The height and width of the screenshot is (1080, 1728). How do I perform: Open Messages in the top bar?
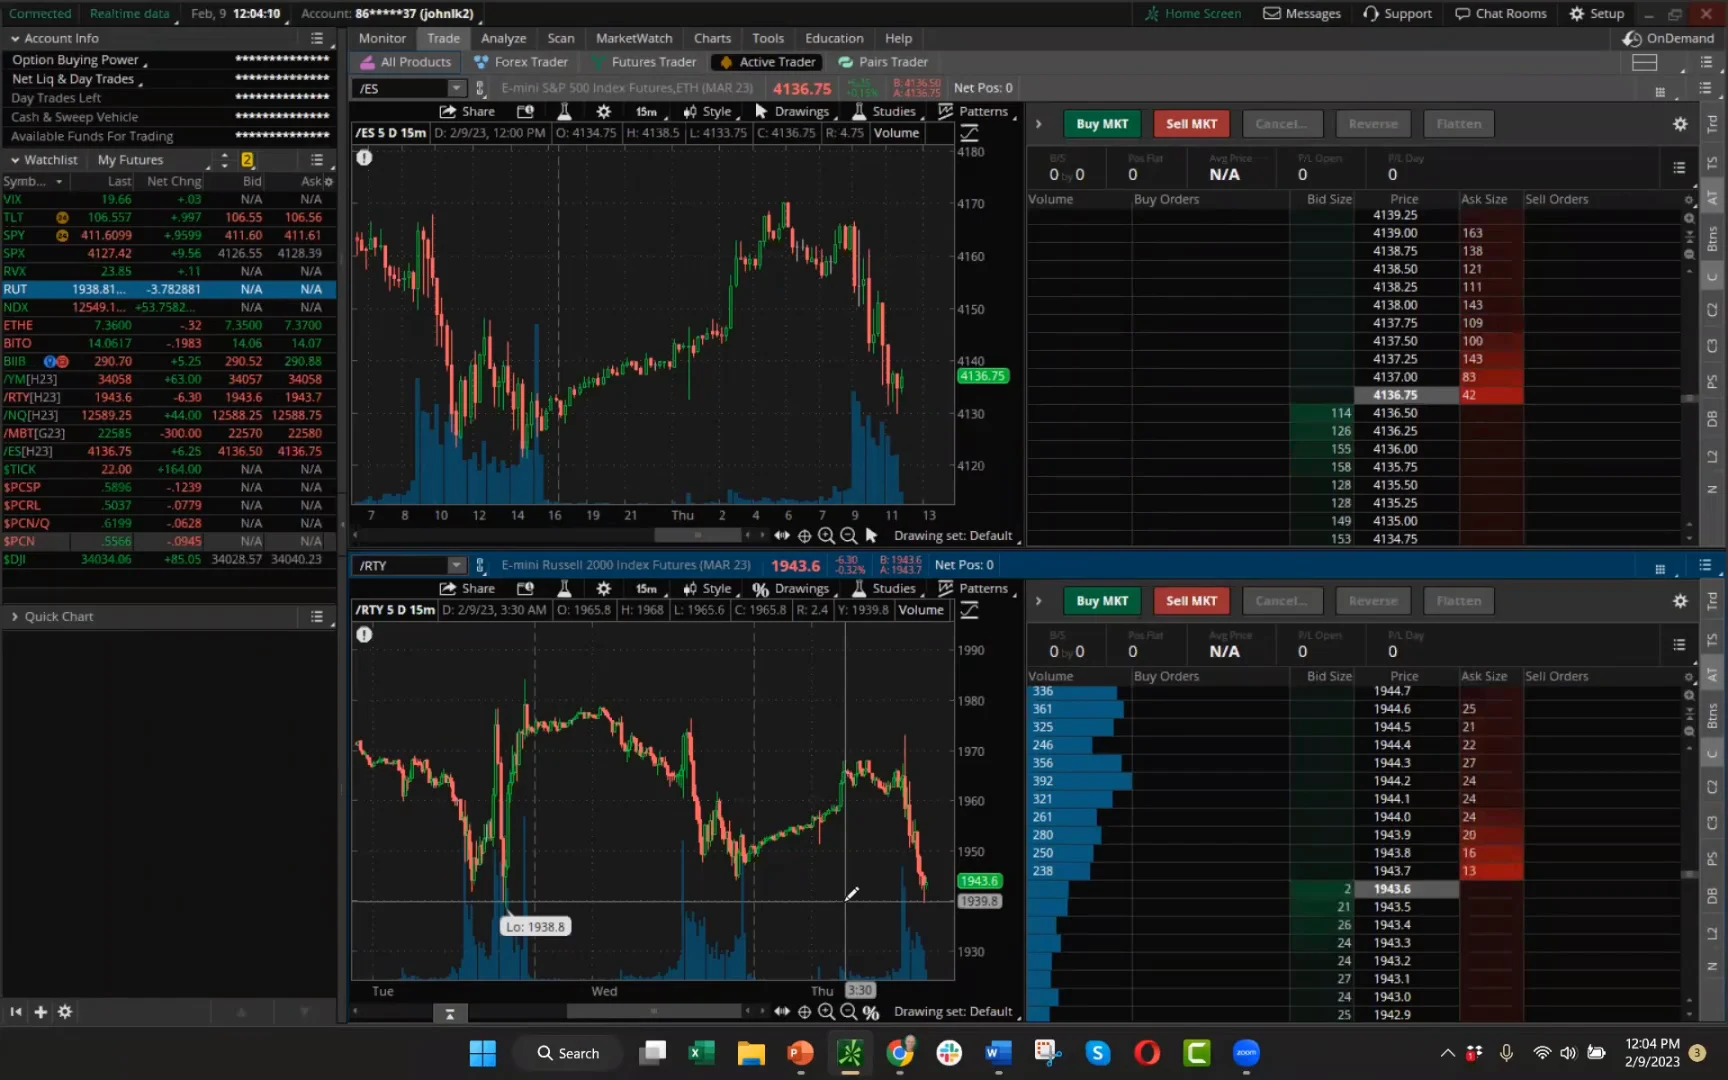[1302, 13]
